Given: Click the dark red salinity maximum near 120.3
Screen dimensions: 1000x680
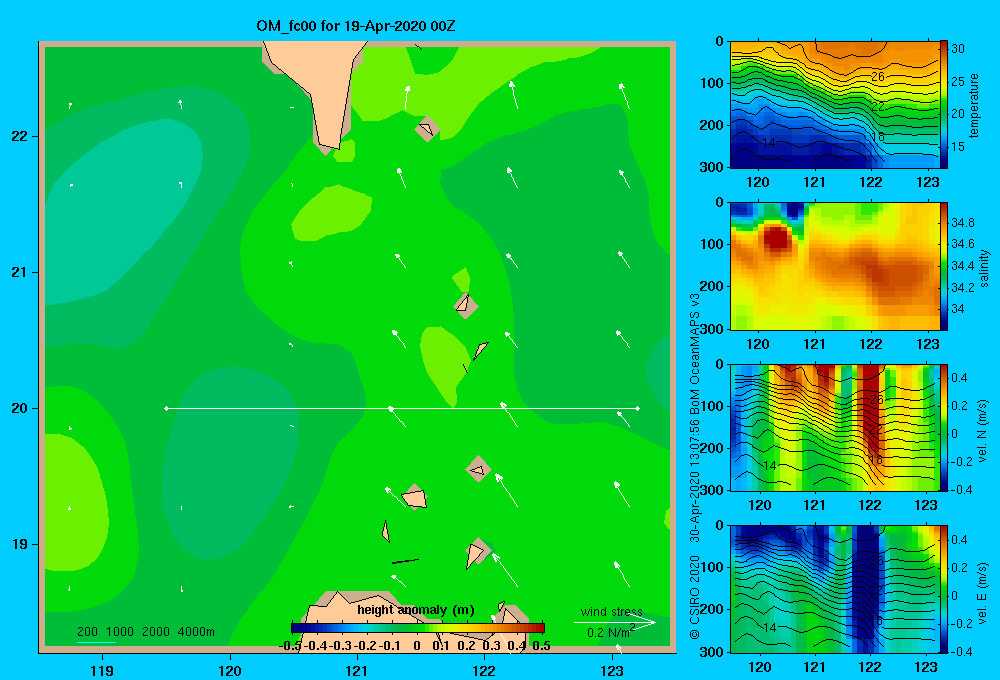Looking at the screenshot, I should click(x=777, y=237).
